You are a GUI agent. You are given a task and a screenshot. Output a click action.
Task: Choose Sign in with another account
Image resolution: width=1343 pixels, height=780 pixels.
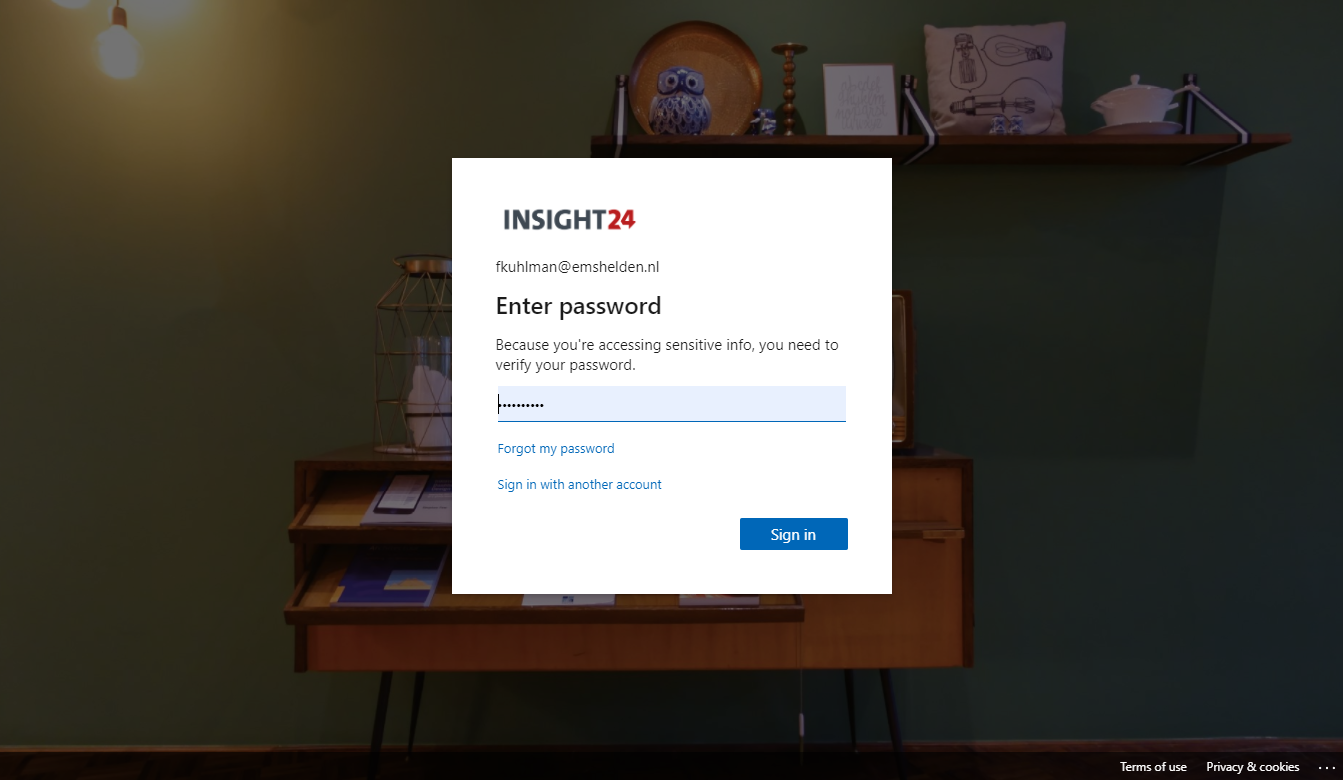(579, 485)
